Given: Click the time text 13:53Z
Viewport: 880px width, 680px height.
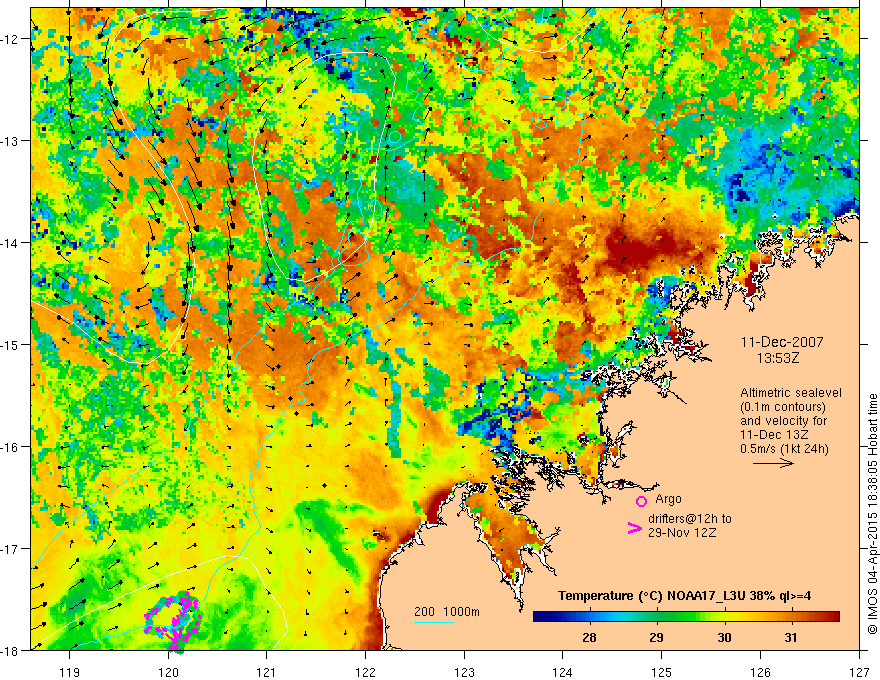Looking at the screenshot, I should coord(777,357).
